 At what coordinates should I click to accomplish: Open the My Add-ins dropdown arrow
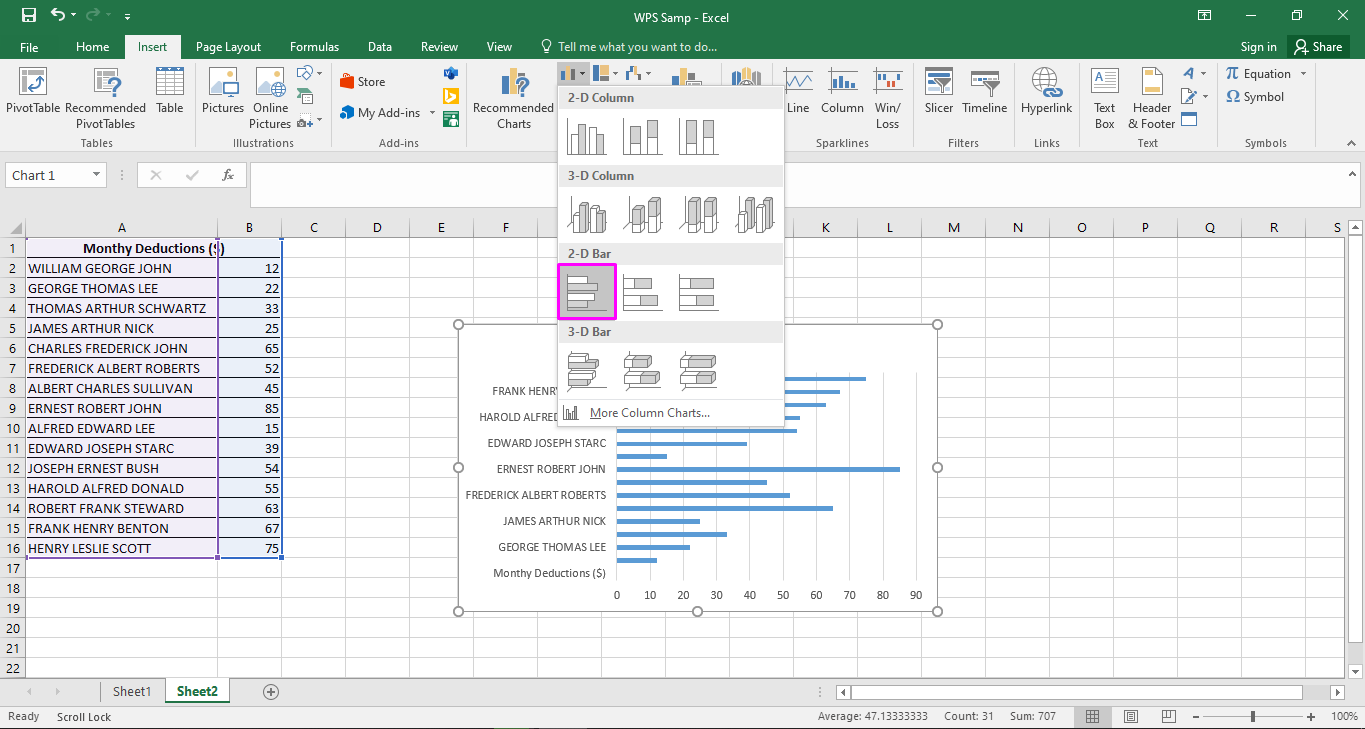[x=432, y=112]
